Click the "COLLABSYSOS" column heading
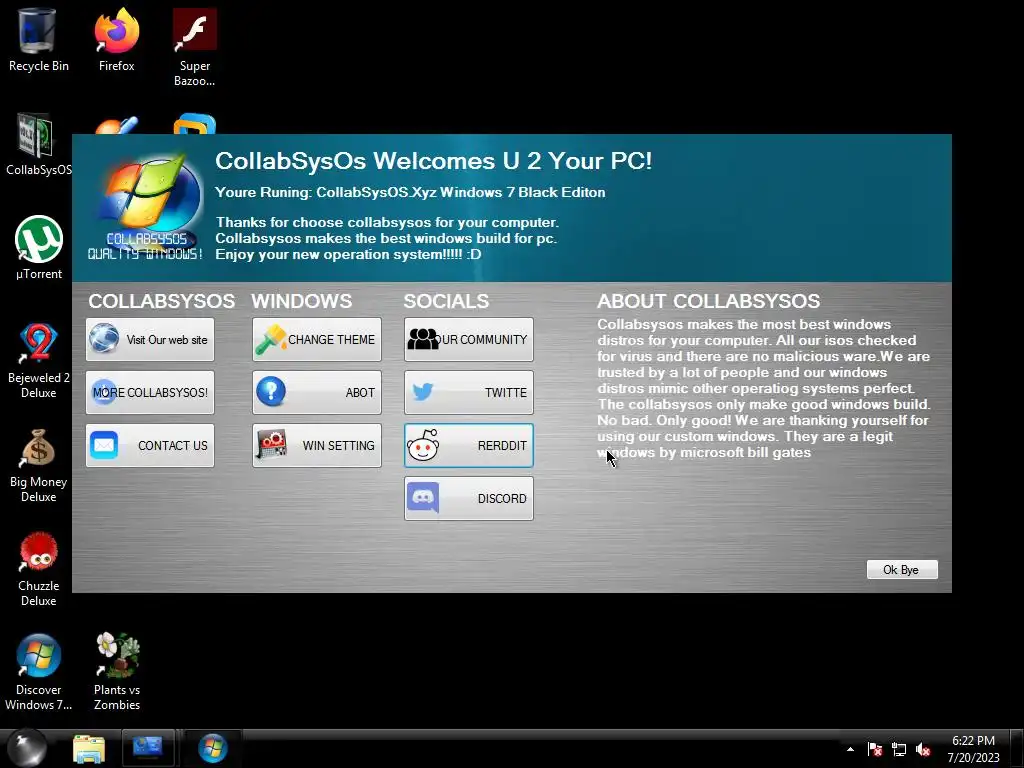The height and width of the screenshot is (768, 1024). click(x=161, y=301)
